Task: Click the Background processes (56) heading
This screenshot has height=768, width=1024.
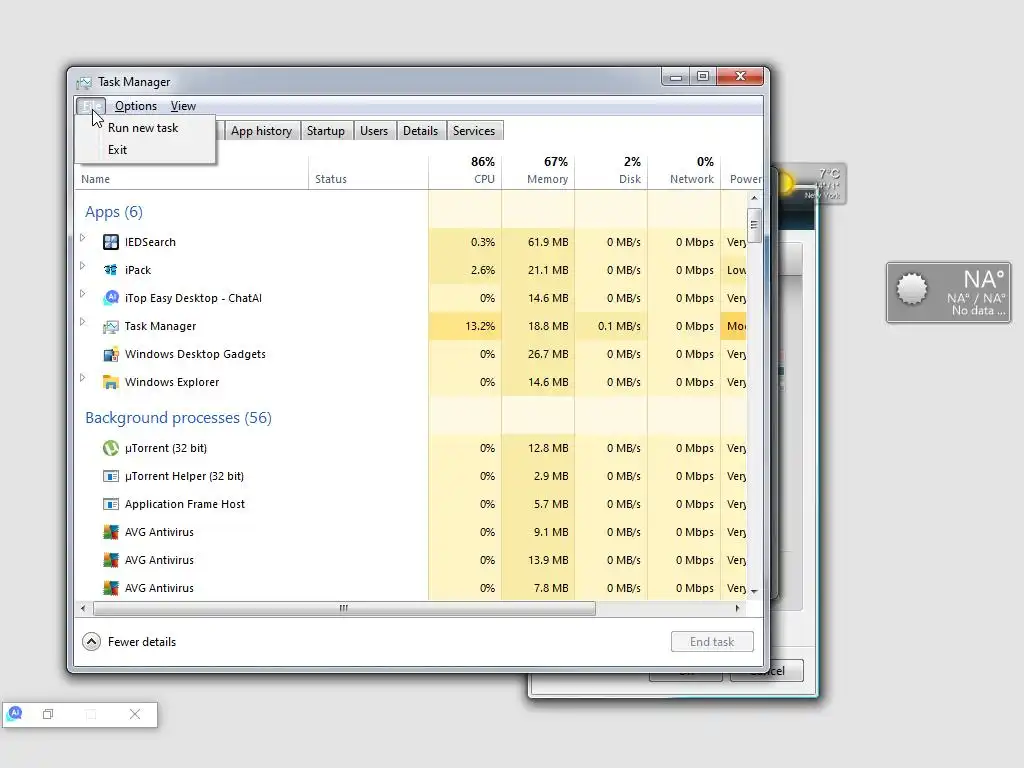Action: 178,418
